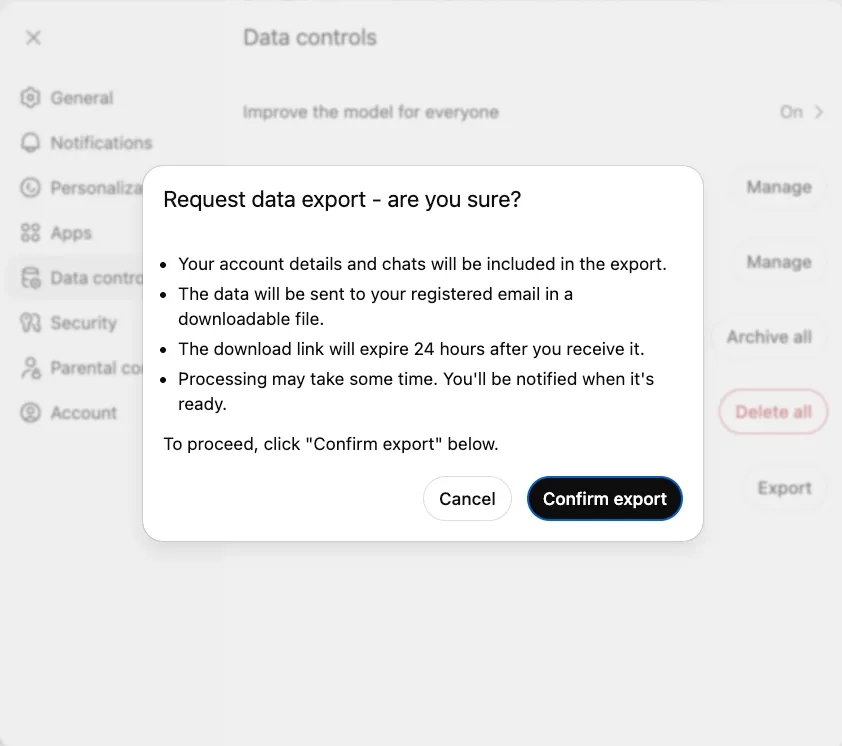Open Personalization icon in sidebar
This screenshot has height=746, width=842.
click(31, 187)
